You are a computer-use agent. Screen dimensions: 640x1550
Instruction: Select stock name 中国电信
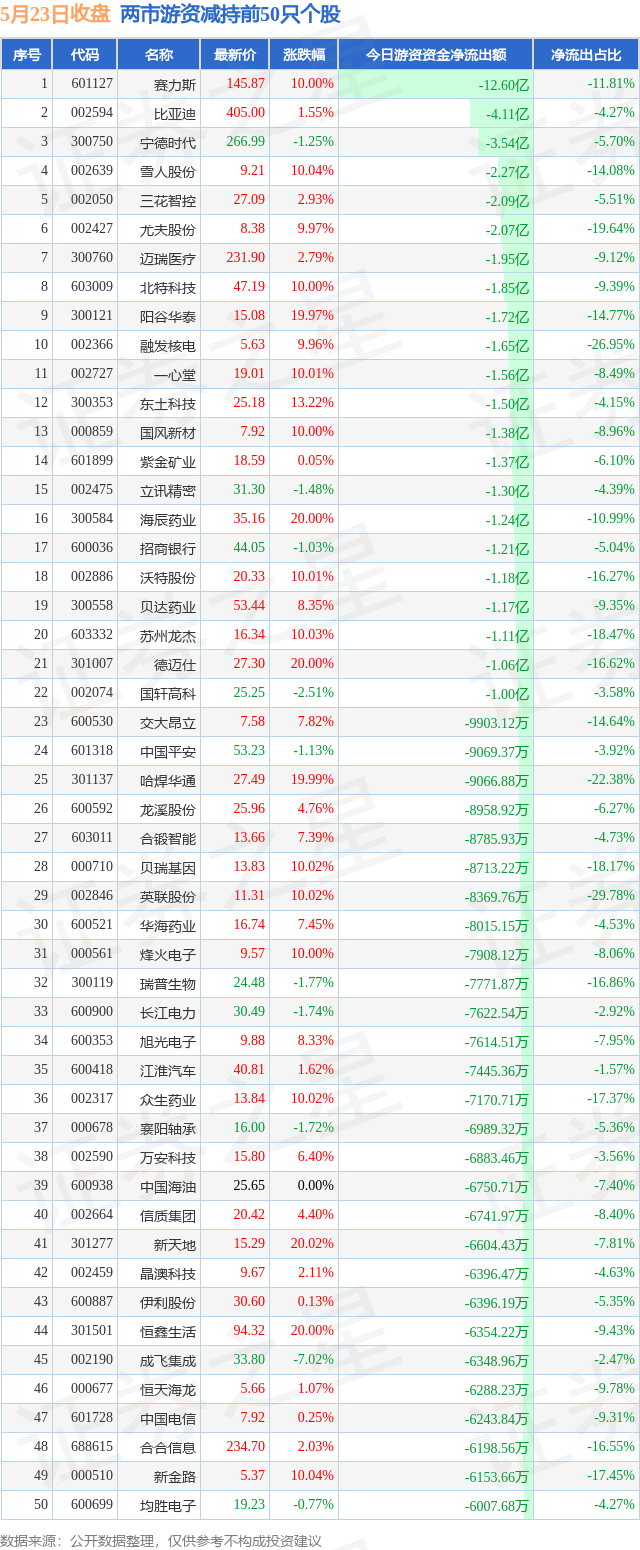[x=168, y=1418]
